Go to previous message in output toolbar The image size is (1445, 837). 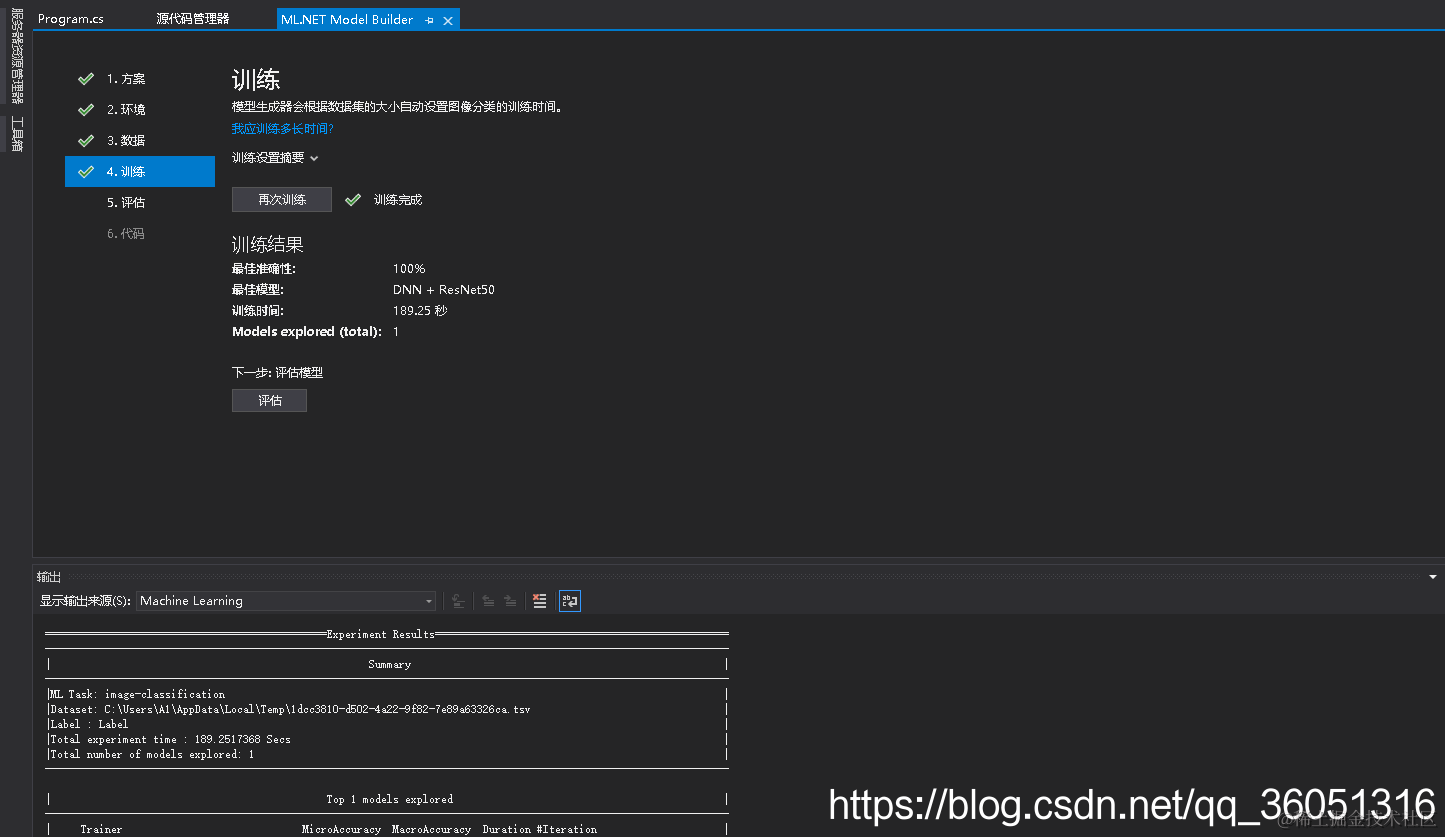point(488,601)
